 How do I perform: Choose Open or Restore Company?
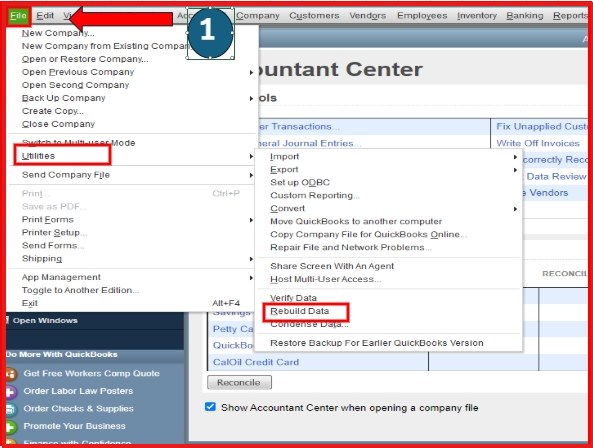[85, 59]
